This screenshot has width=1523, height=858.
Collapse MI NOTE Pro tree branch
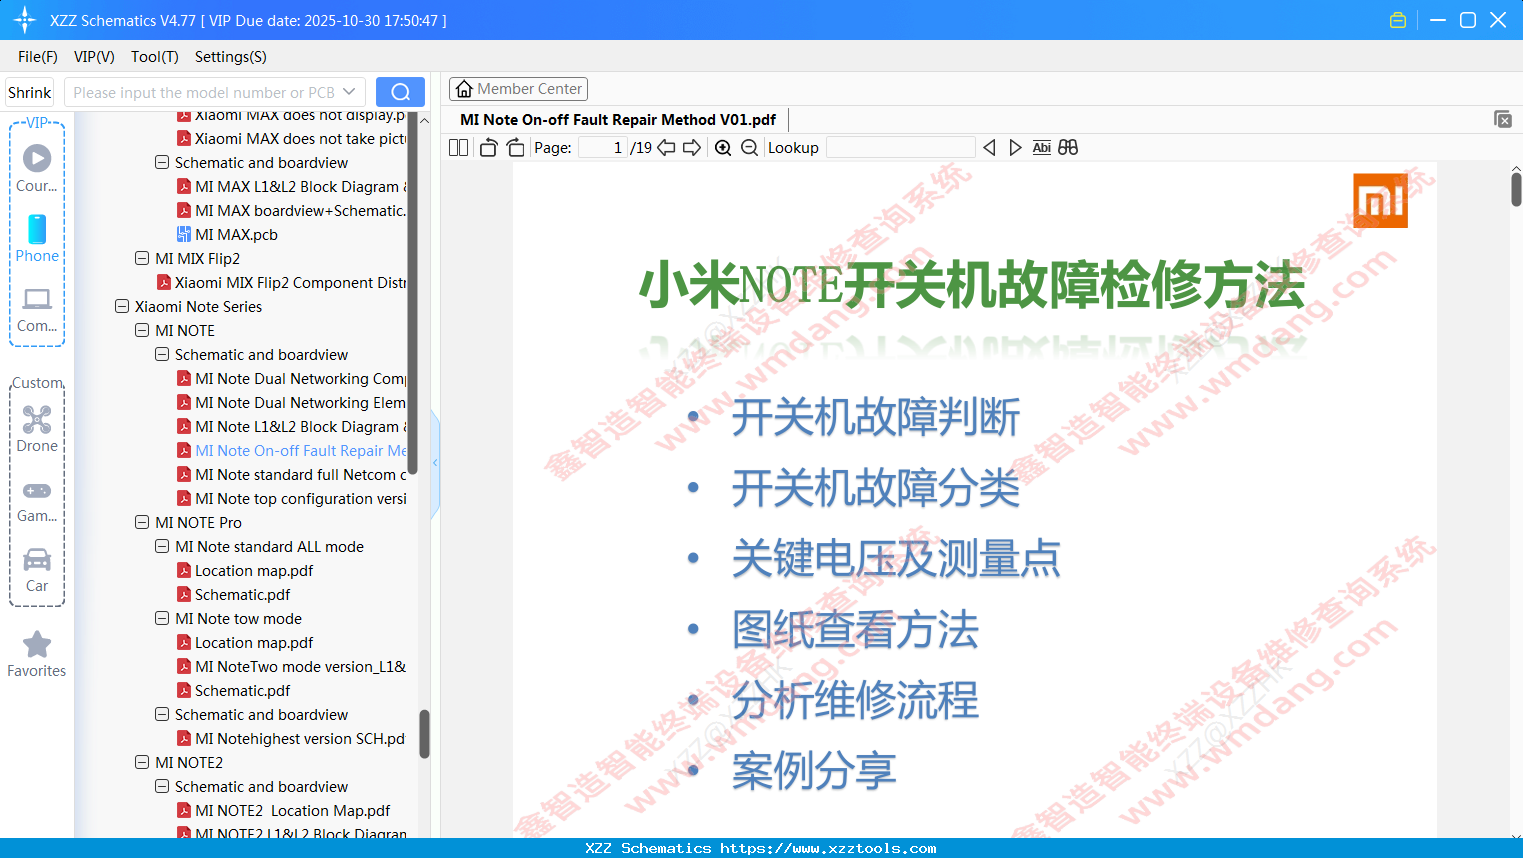[x=141, y=522]
